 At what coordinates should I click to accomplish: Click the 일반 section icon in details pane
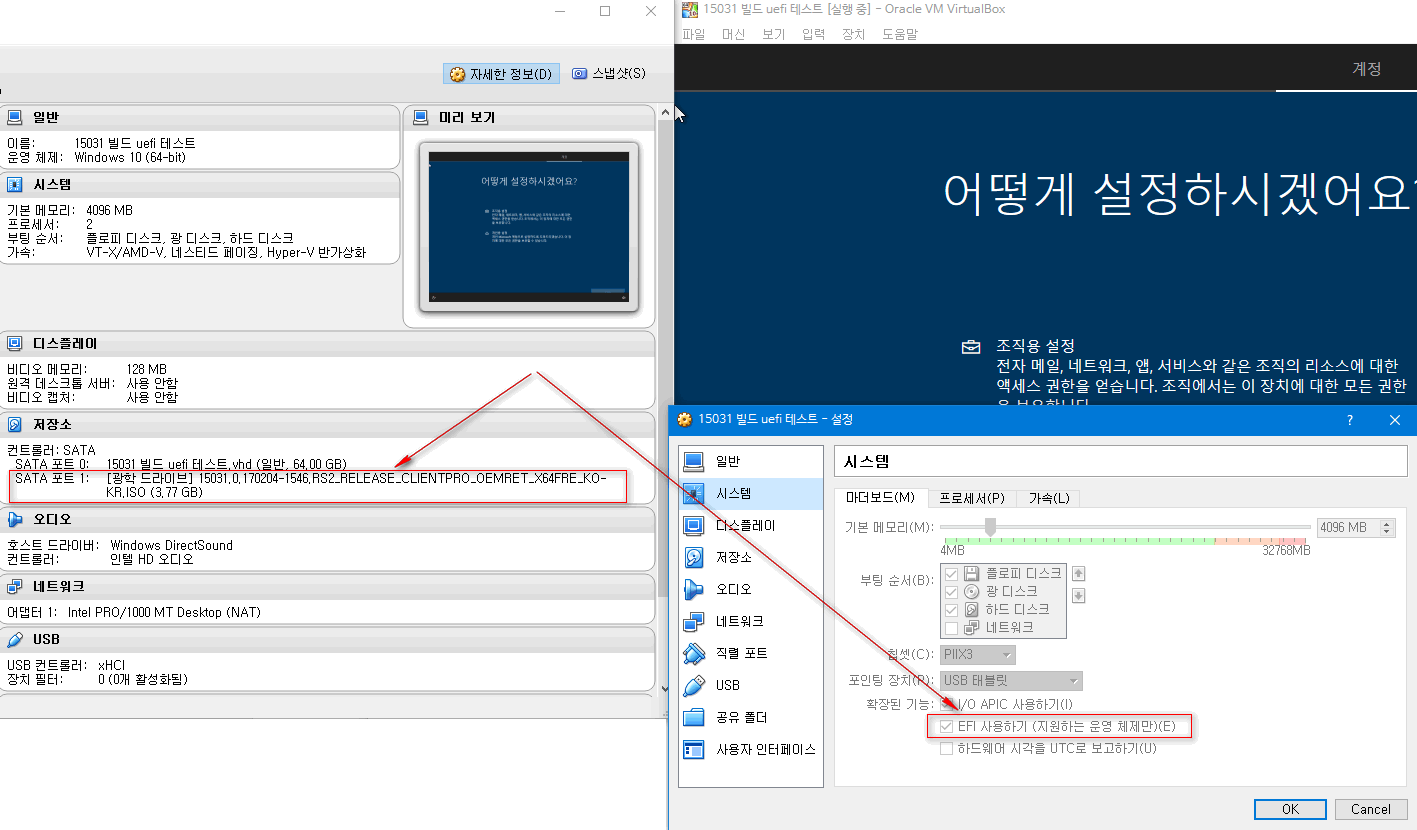[15, 117]
